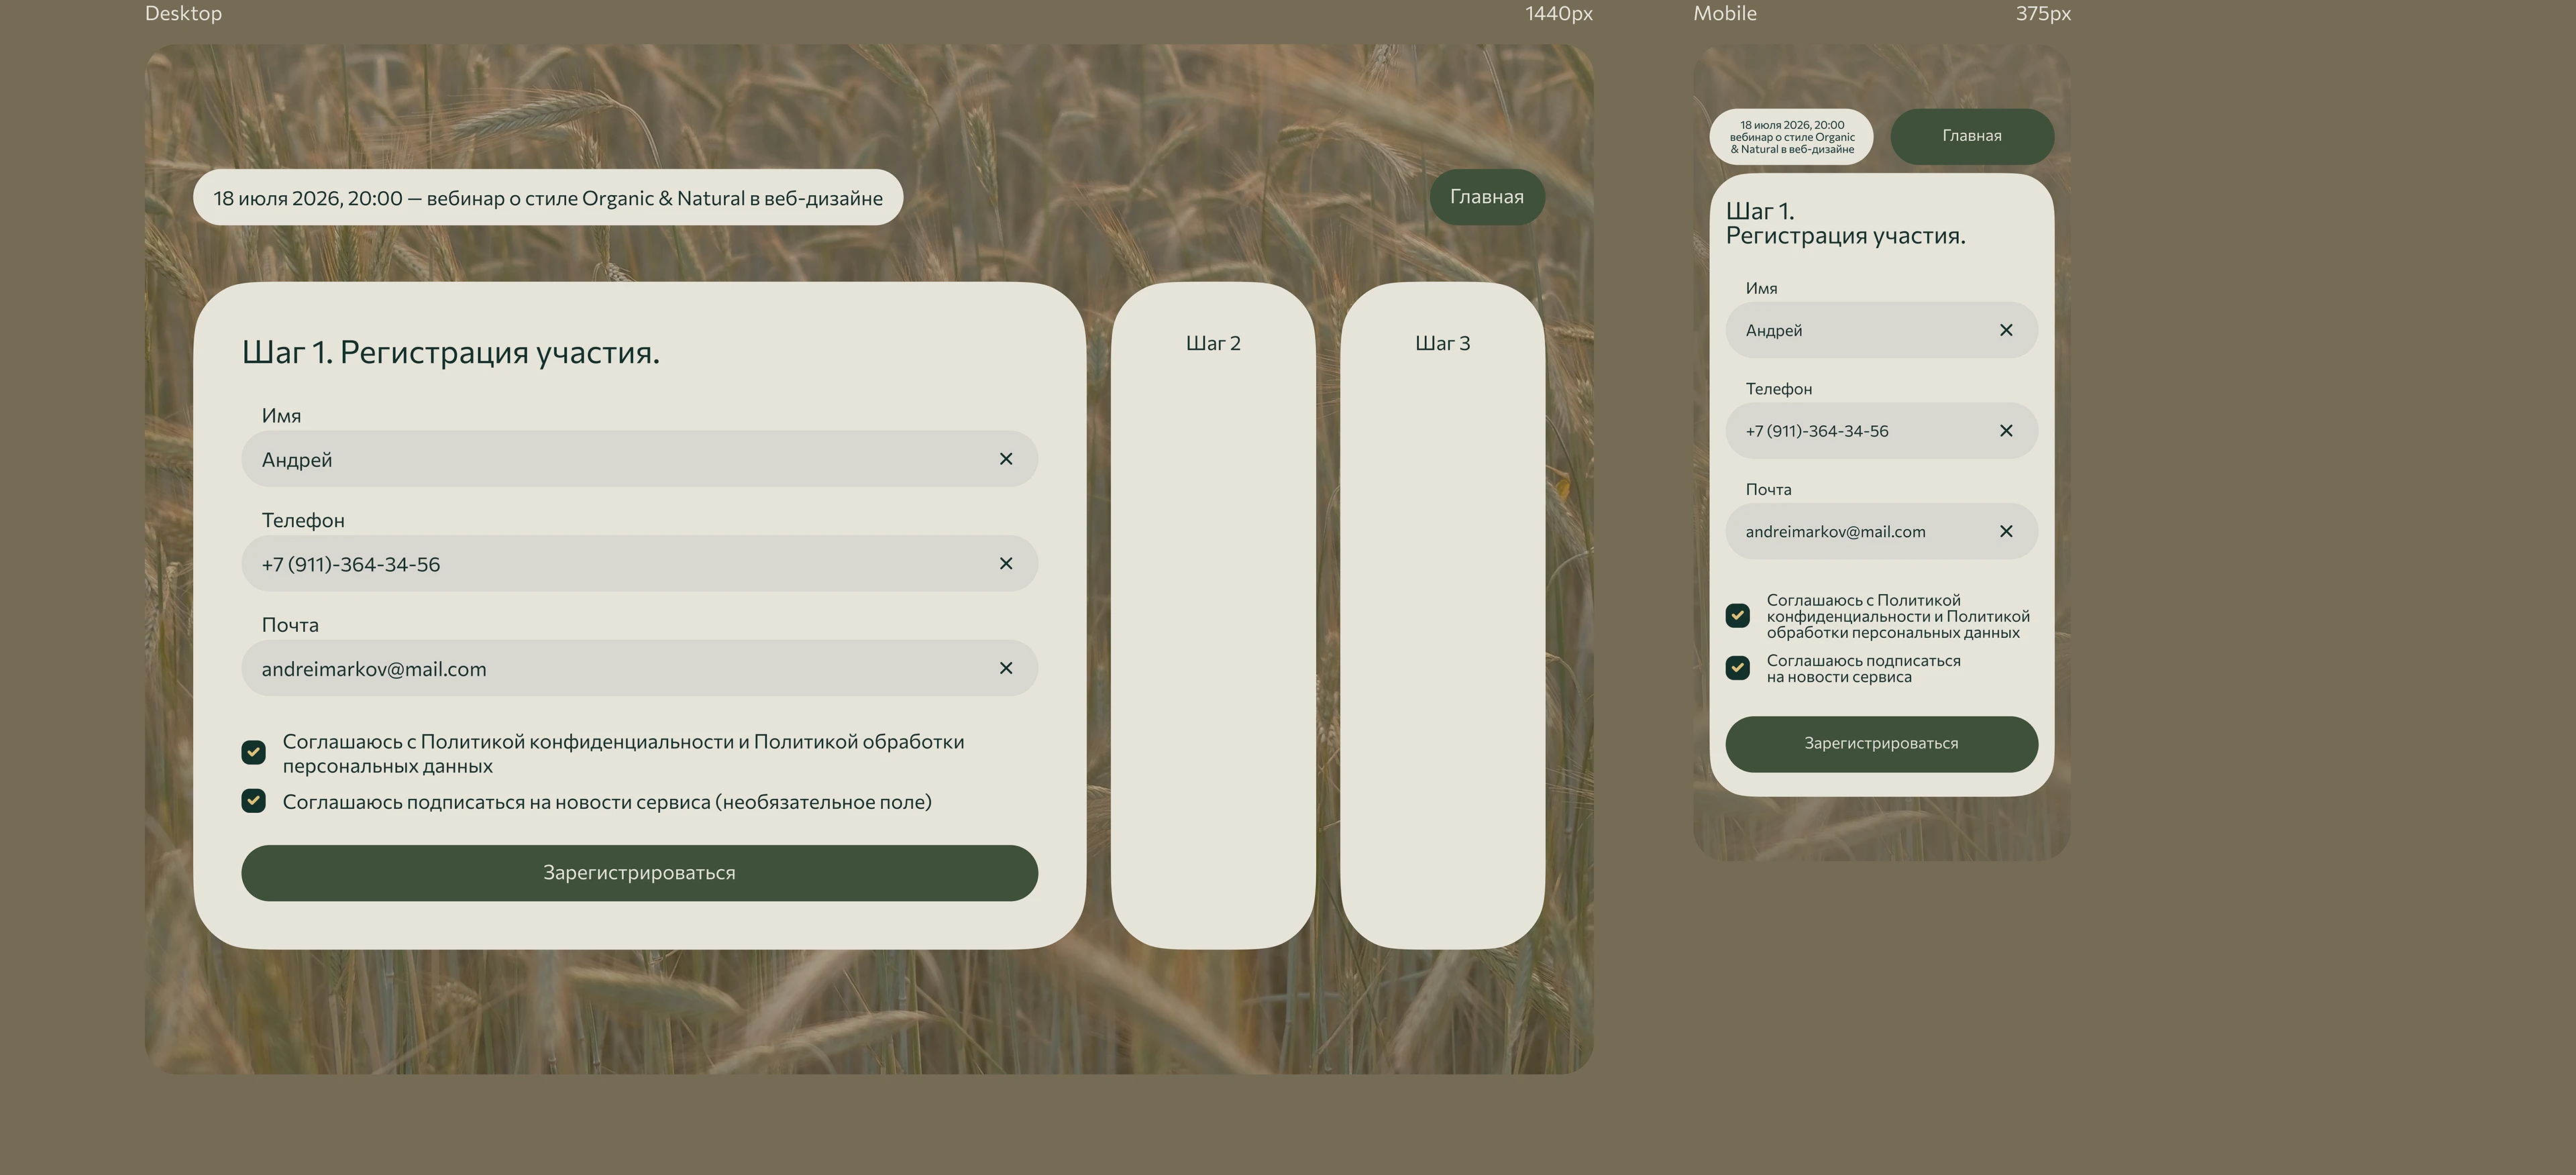Viewport: 2576px width, 1175px height.
Task: Click the desktop 'Имя' field label
Action: (x=281, y=416)
